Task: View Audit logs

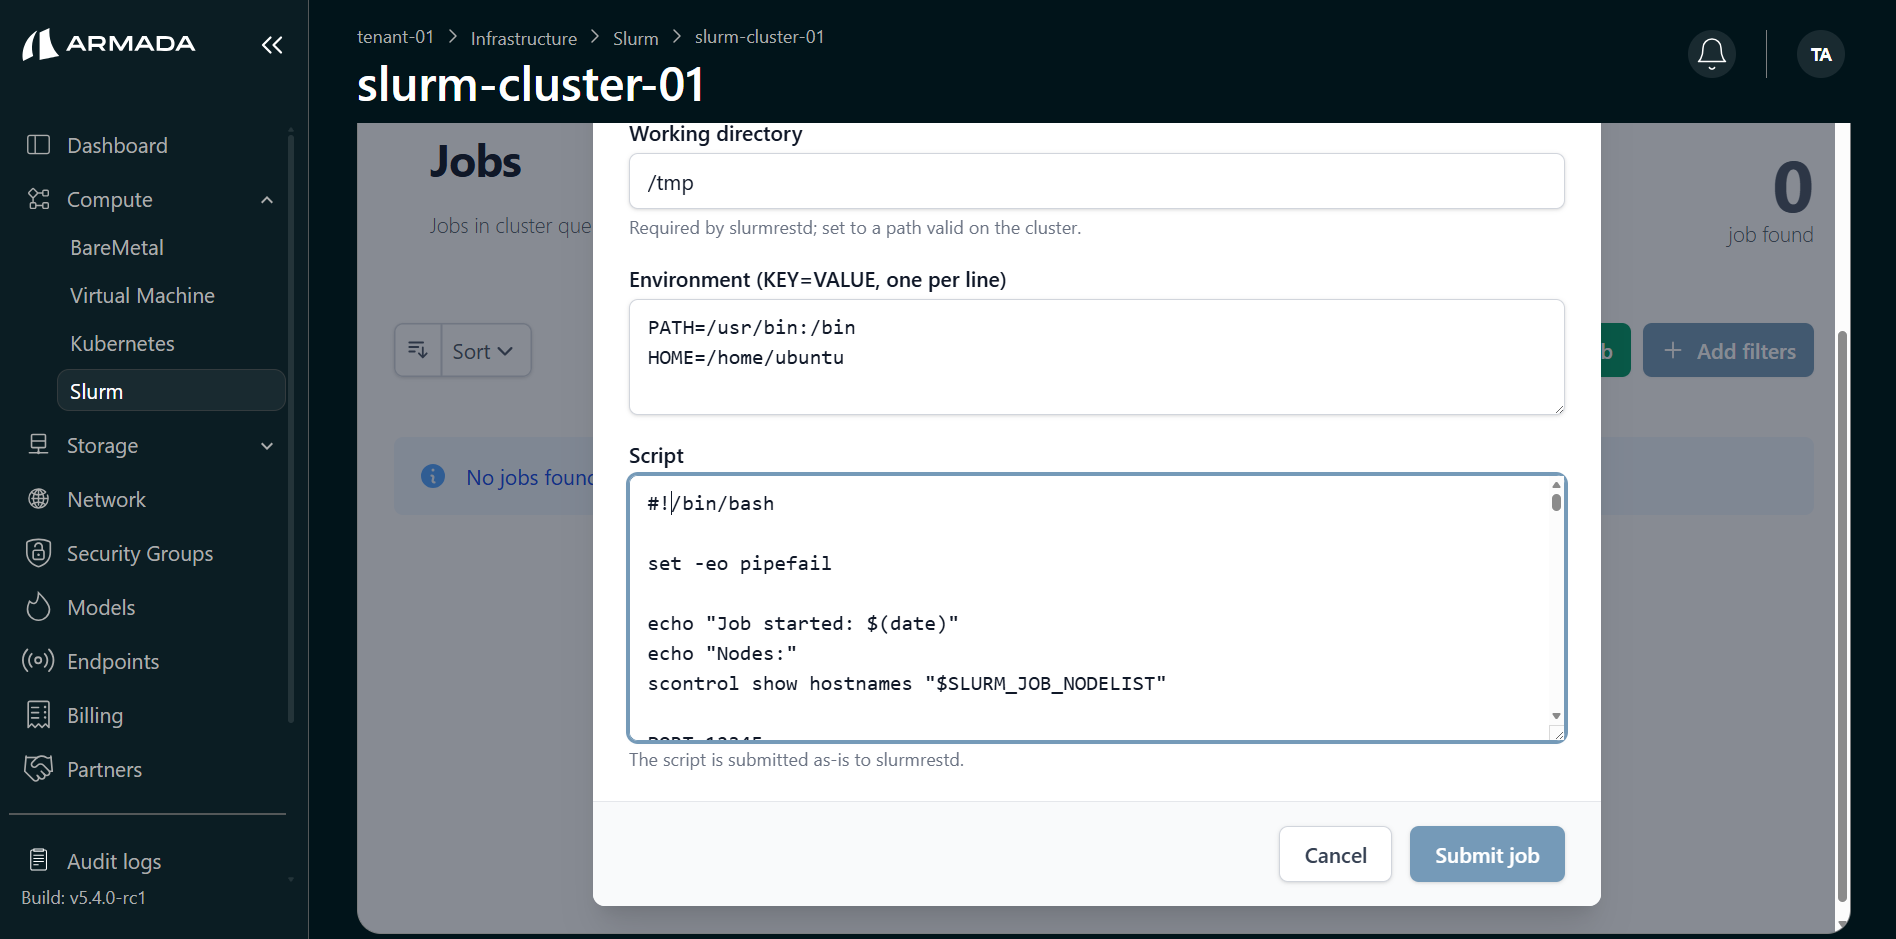Action: pos(114,861)
